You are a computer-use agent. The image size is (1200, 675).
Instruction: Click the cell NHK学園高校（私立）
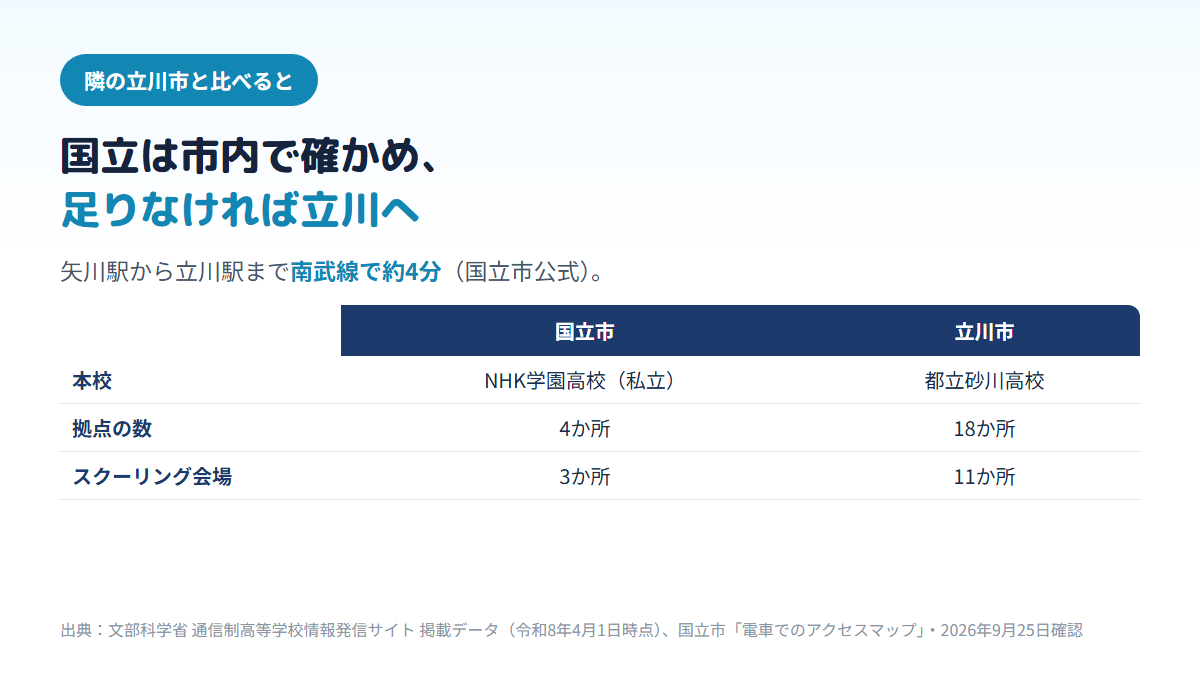coord(585,381)
